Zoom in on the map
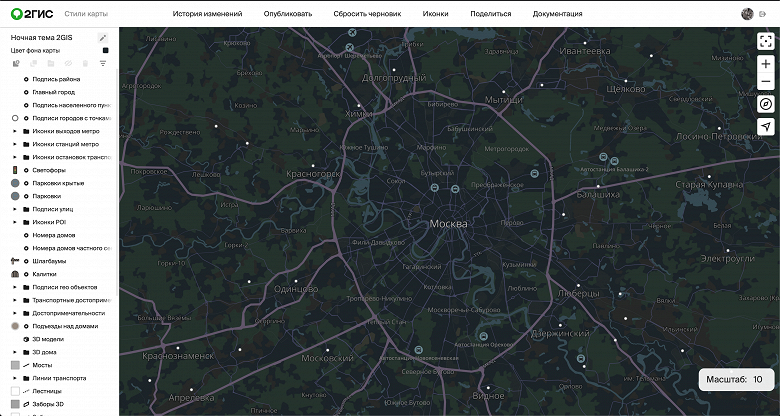The width and height of the screenshot is (780, 416). tap(765, 64)
